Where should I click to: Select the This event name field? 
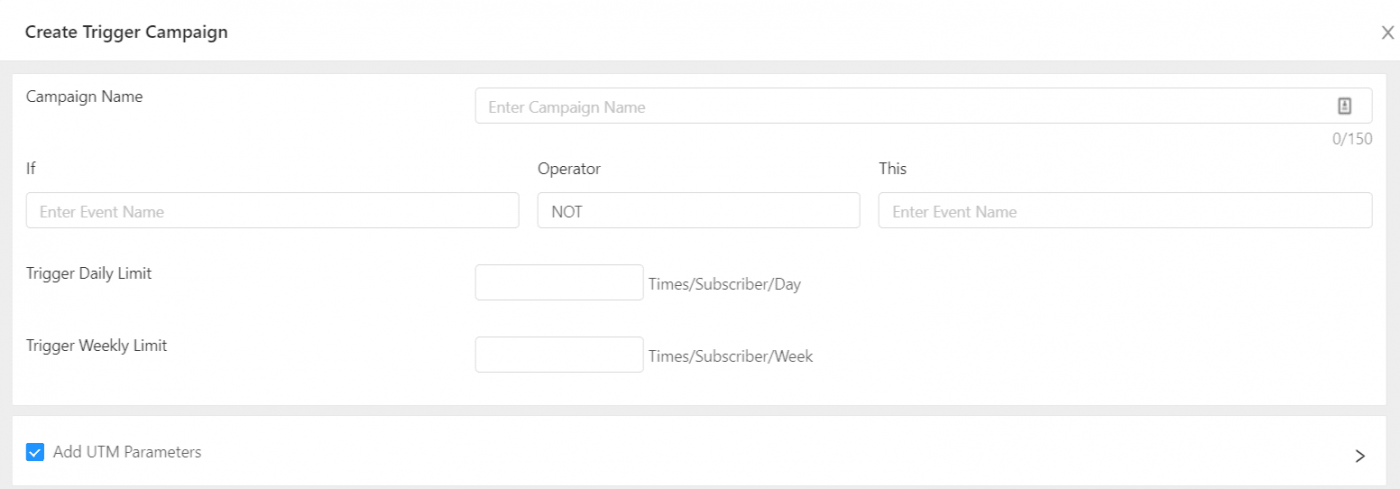[x=1125, y=210]
